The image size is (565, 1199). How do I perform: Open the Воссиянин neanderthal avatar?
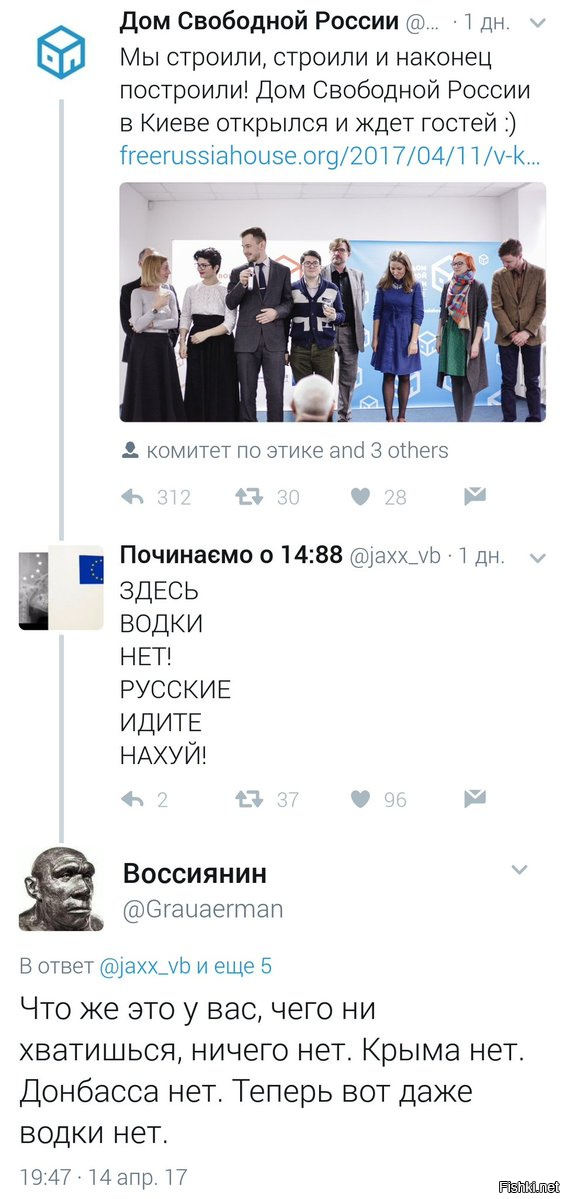(x=60, y=889)
